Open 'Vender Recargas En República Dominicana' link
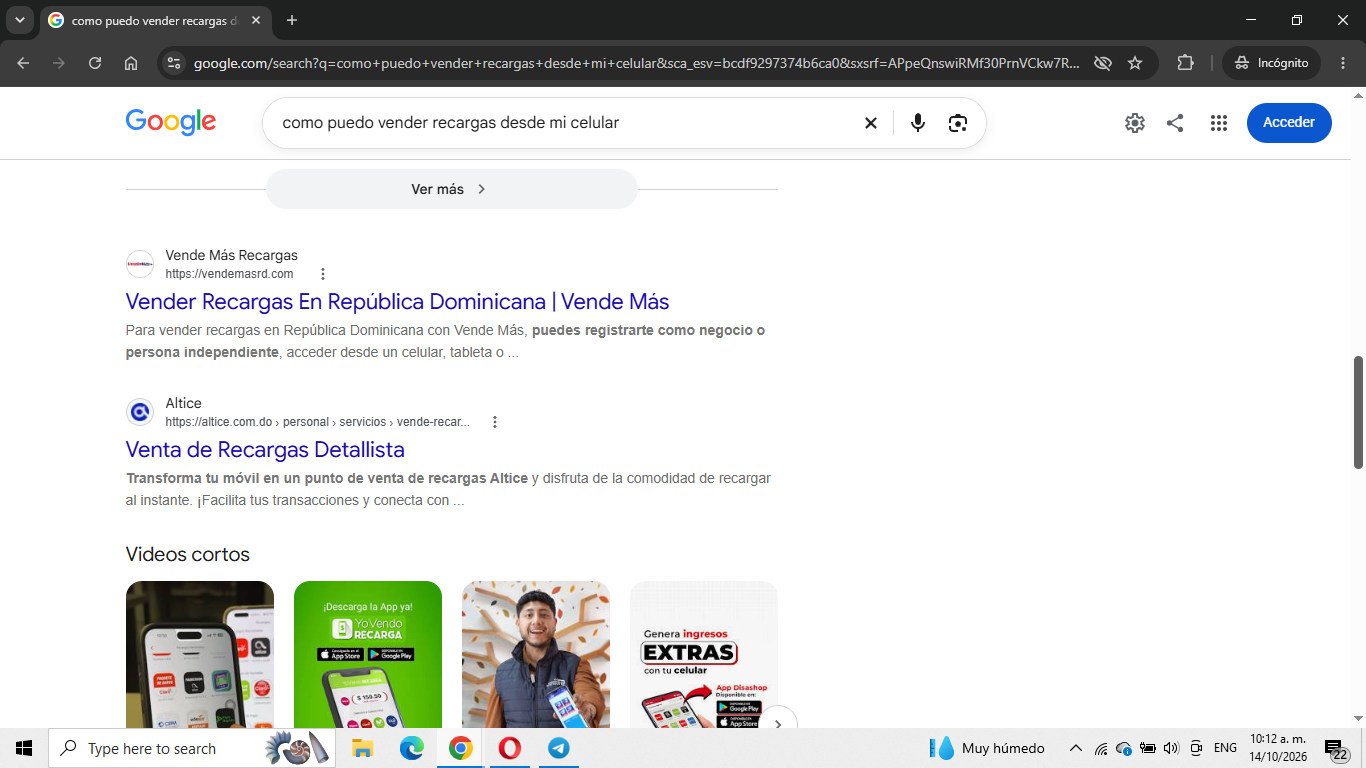 (x=397, y=301)
